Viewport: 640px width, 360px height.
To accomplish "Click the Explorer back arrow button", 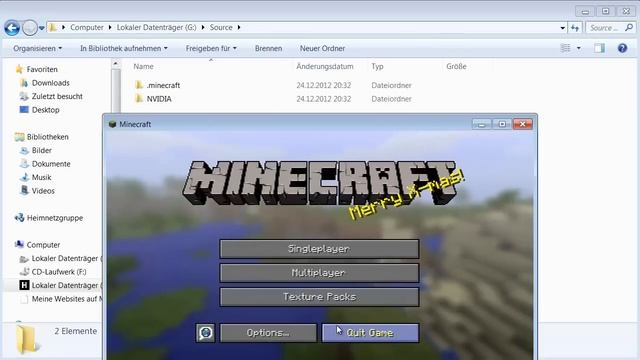I will [12, 28].
